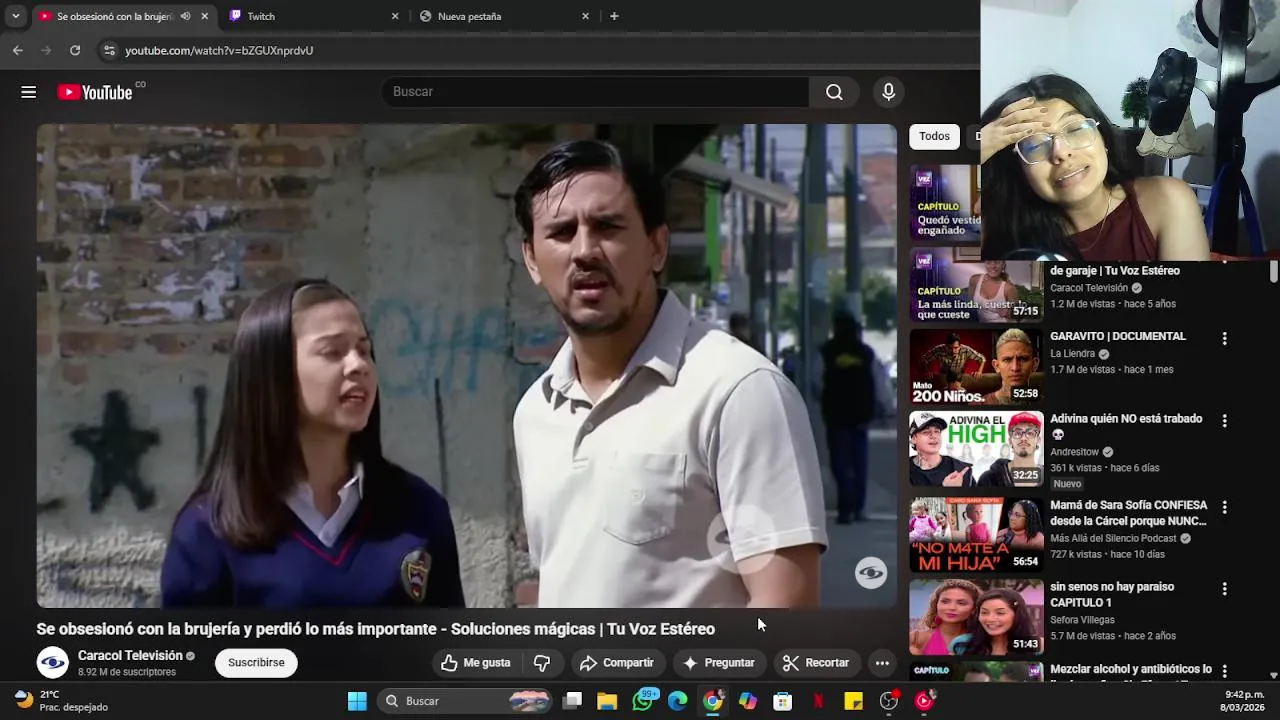Clip the video with Recortar
Viewport: 1280px width, 720px height.
click(x=816, y=662)
